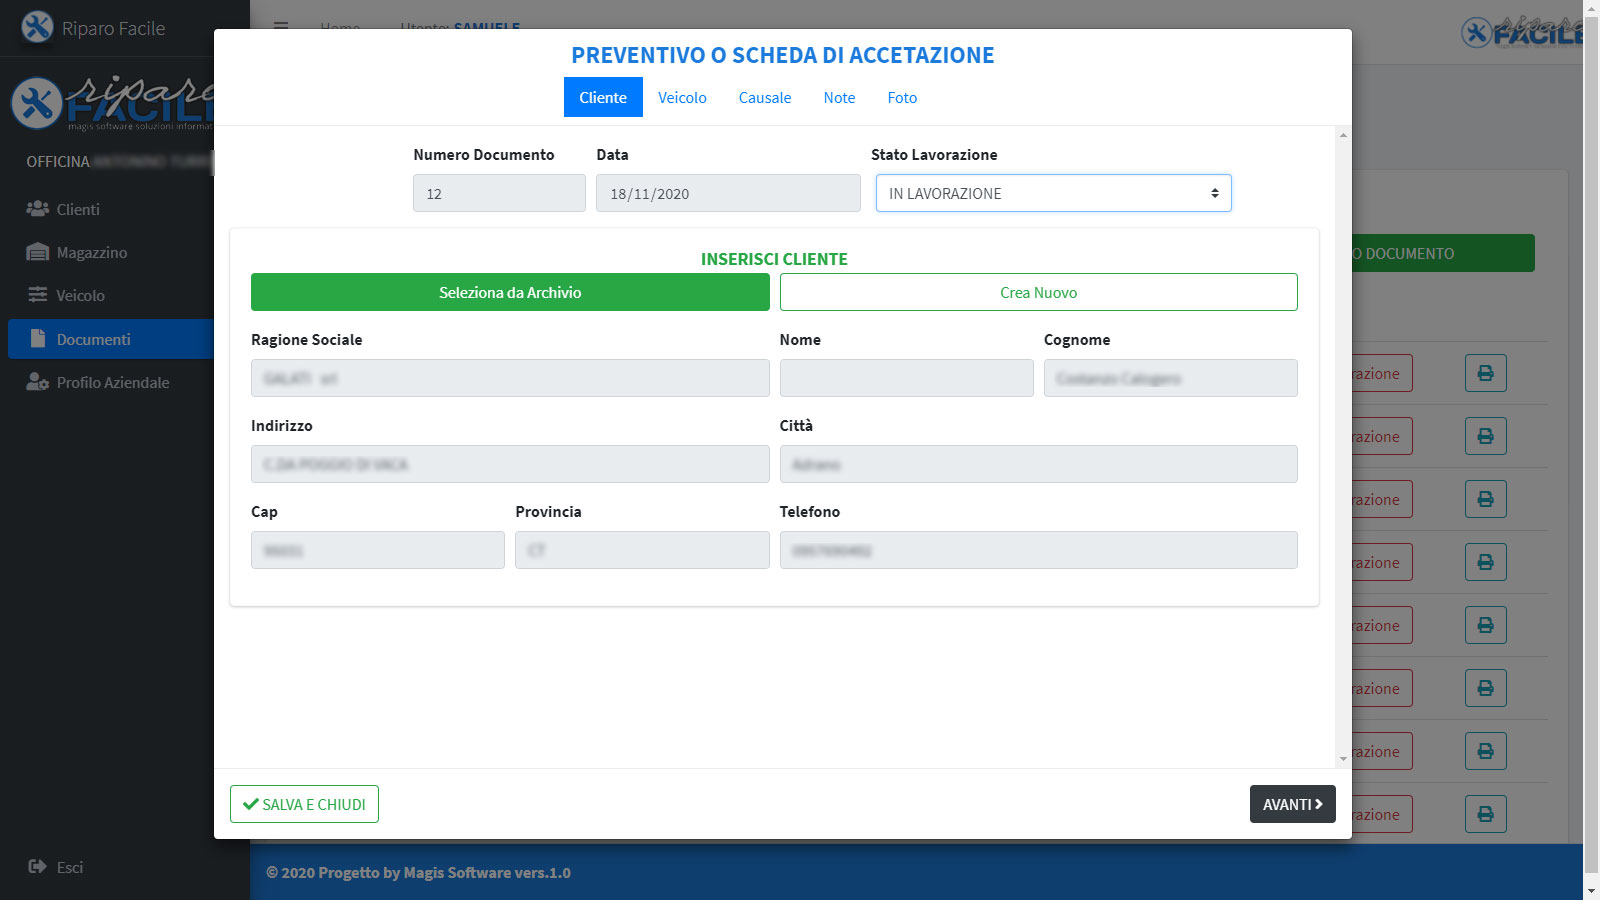
Task: Click the Riparo Facile sidebar title link
Action: click(113, 28)
